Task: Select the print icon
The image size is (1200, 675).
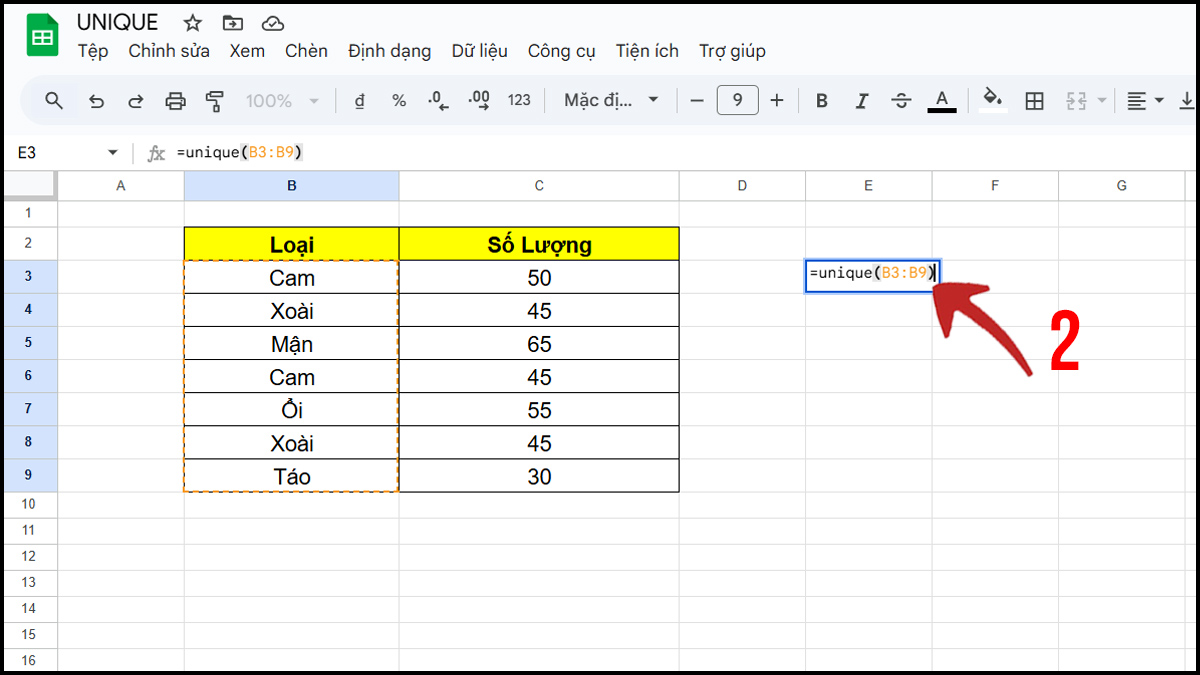Action: point(175,100)
